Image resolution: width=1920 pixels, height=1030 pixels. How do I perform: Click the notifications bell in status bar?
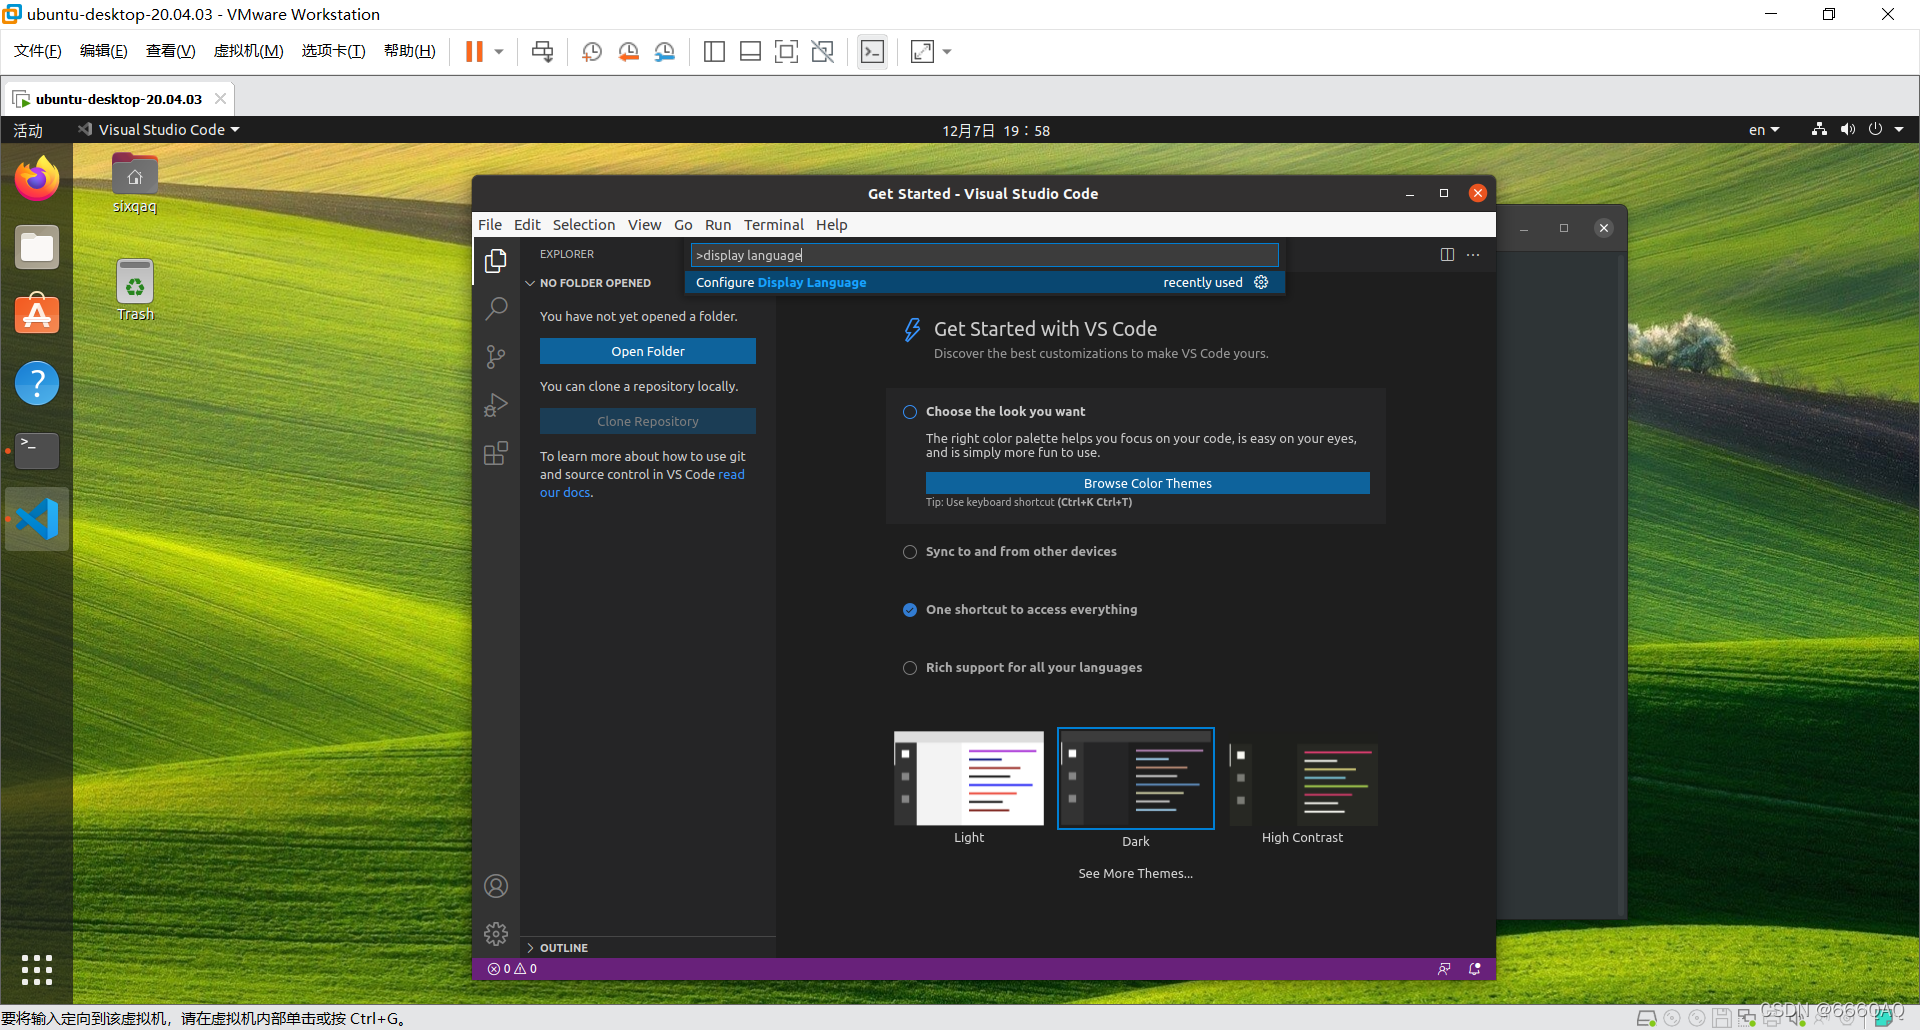coord(1474,968)
